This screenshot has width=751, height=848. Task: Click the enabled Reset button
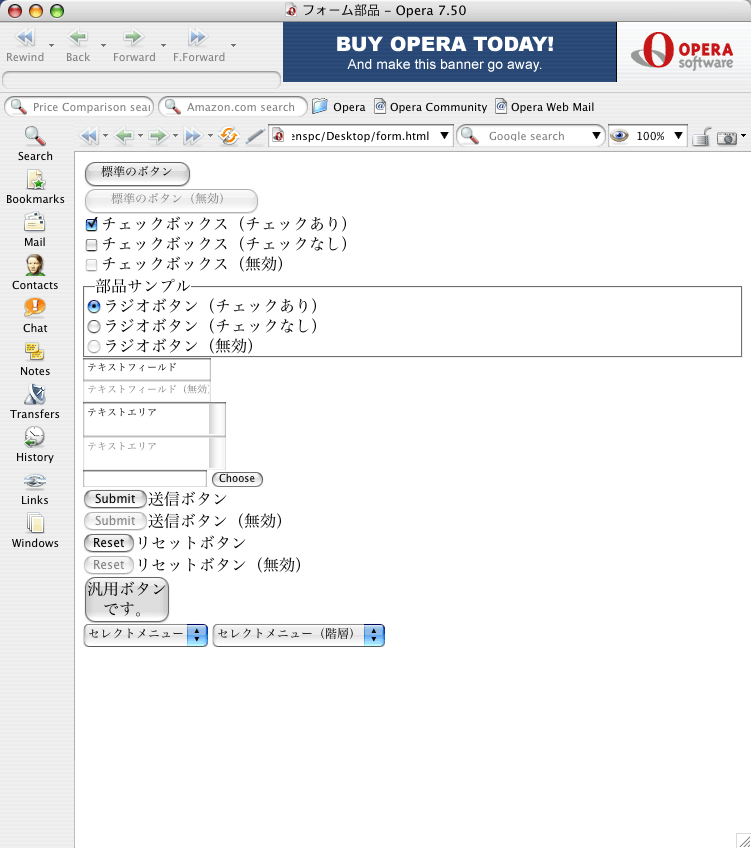pyautogui.click(x=109, y=542)
